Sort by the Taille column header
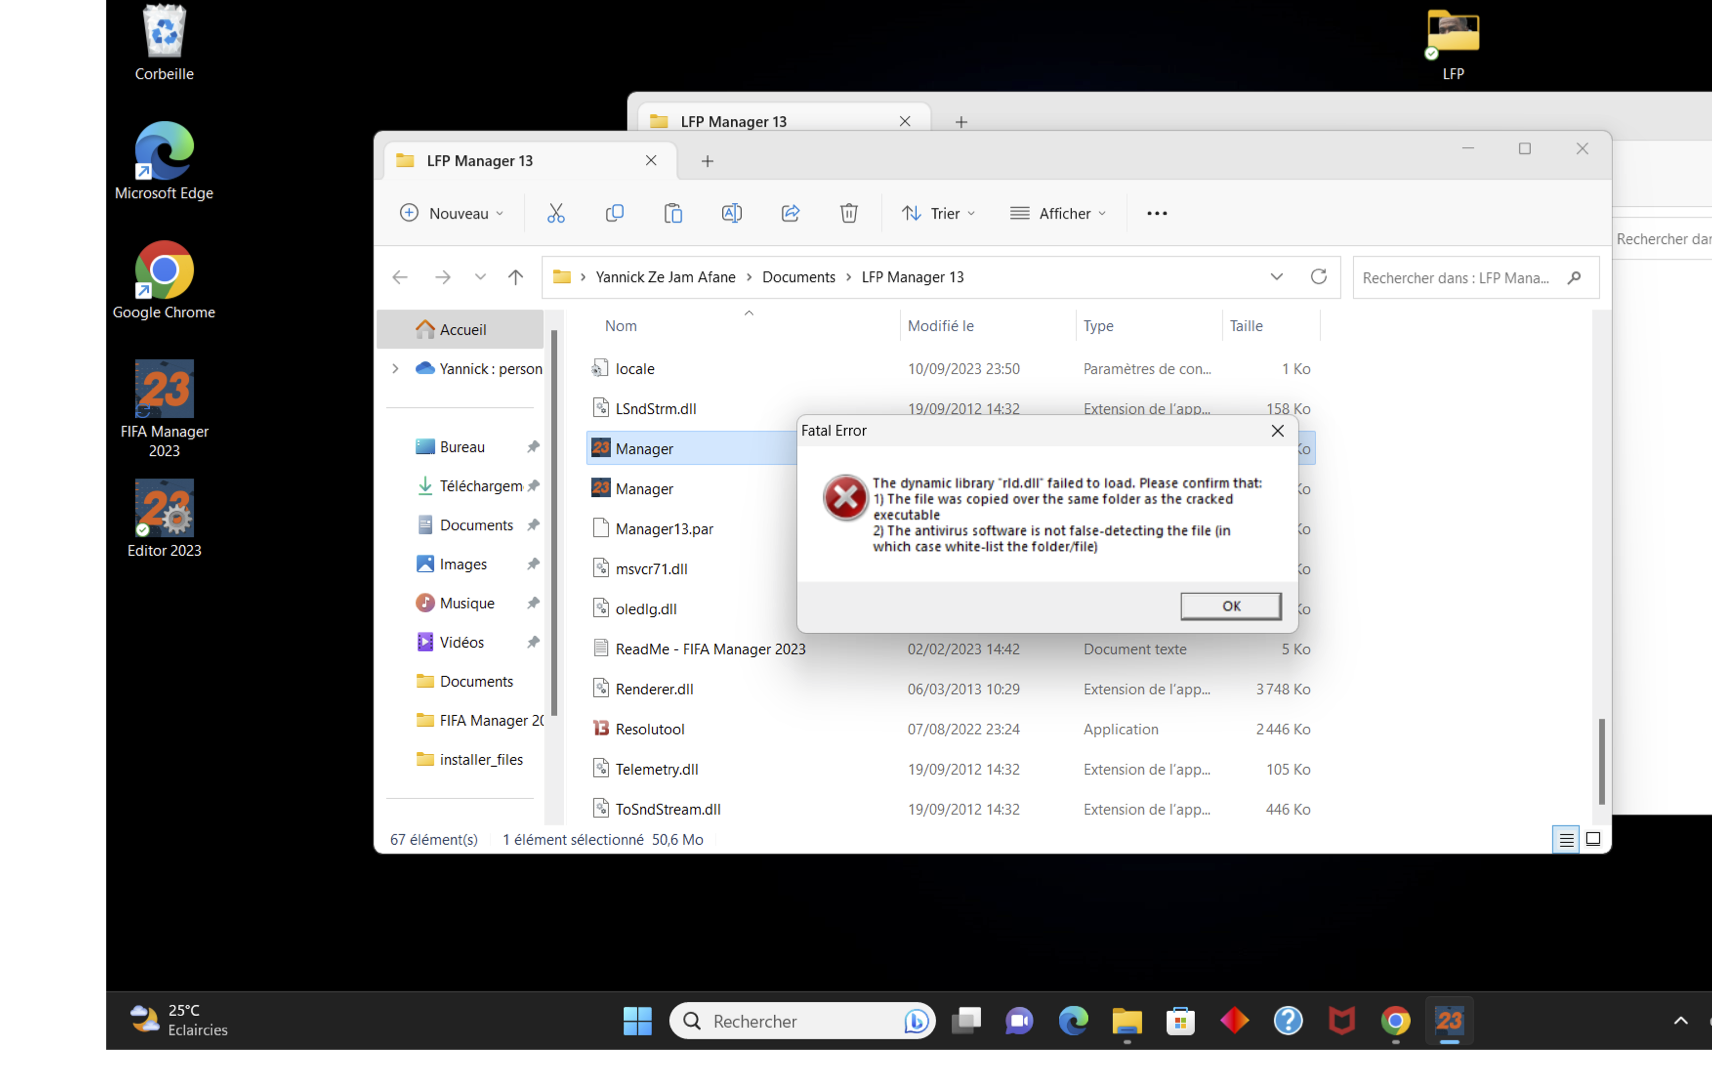 pos(1246,326)
